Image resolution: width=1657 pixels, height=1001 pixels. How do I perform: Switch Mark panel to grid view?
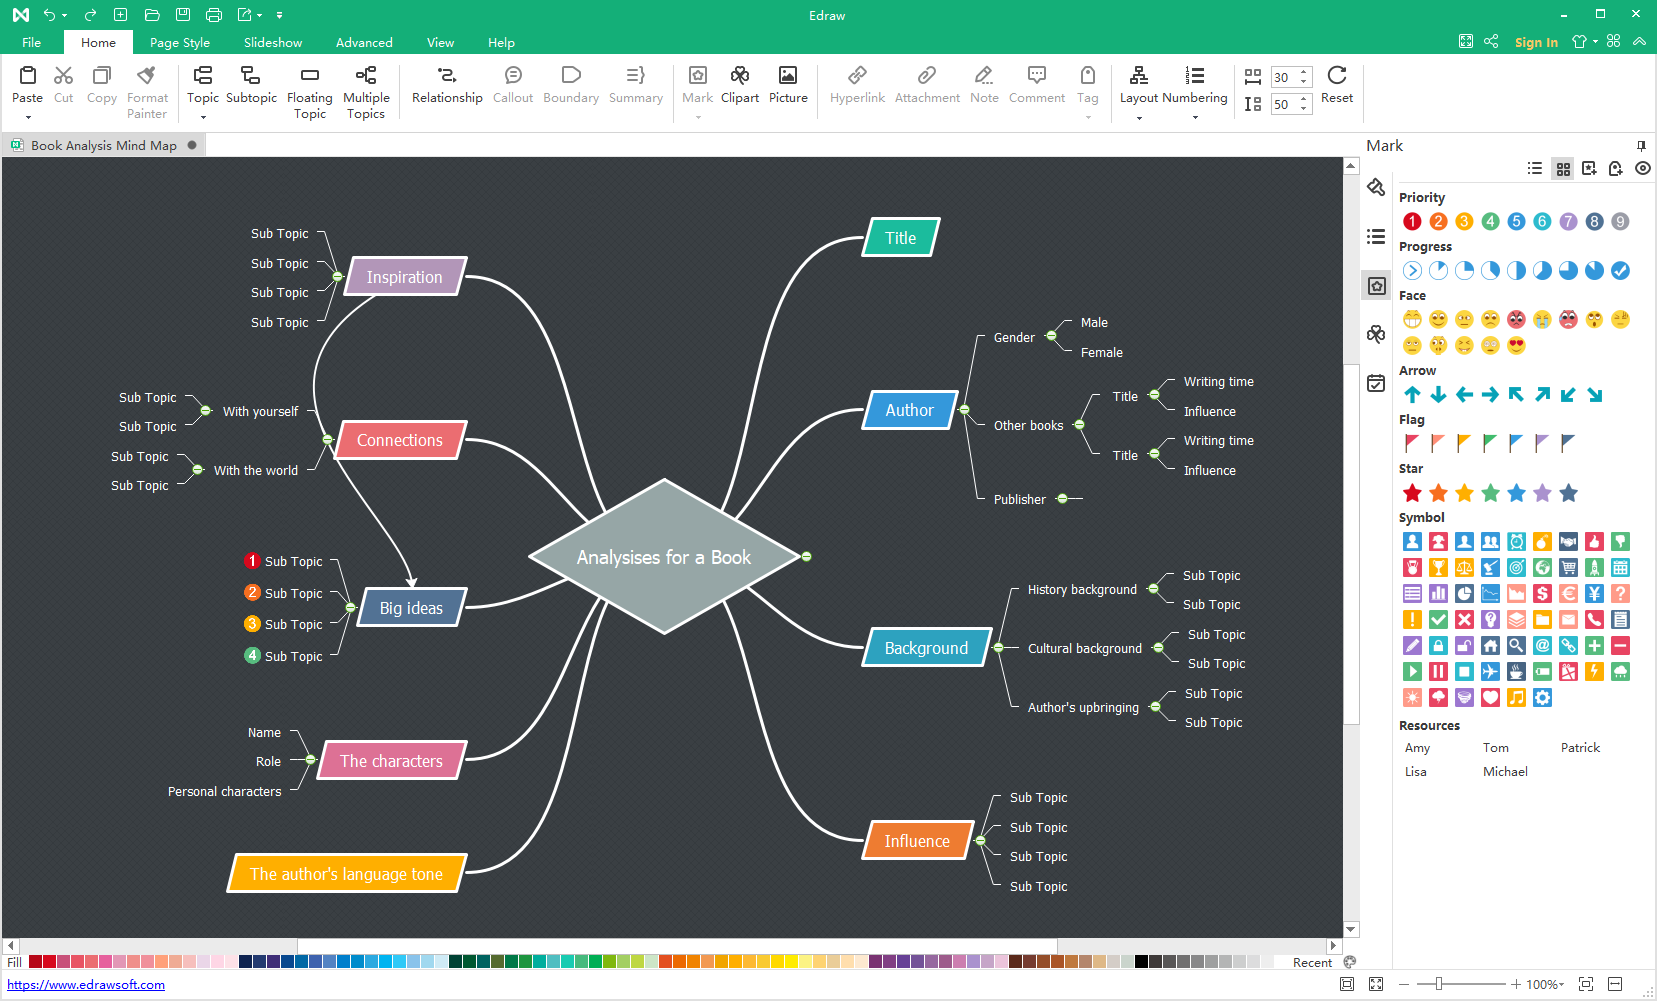tap(1563, 169)
